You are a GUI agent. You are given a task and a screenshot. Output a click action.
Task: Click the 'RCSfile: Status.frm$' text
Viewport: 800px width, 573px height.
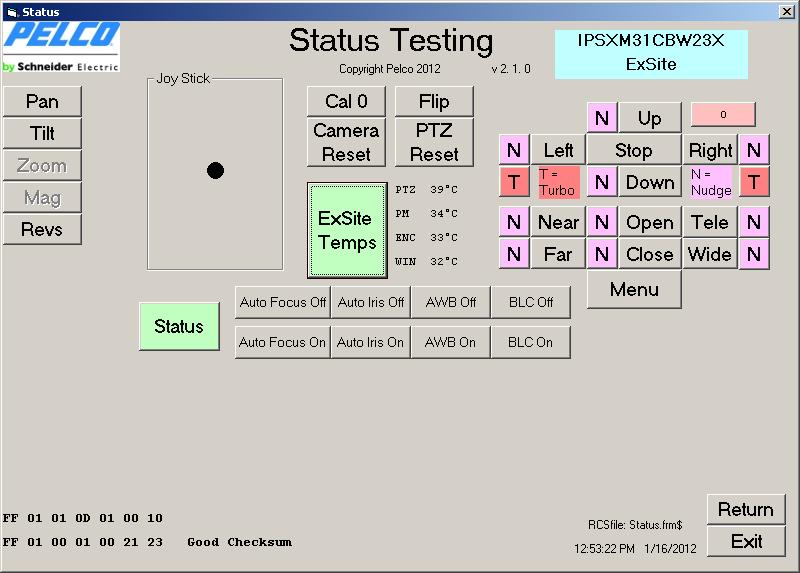click(x=635, y=525)
